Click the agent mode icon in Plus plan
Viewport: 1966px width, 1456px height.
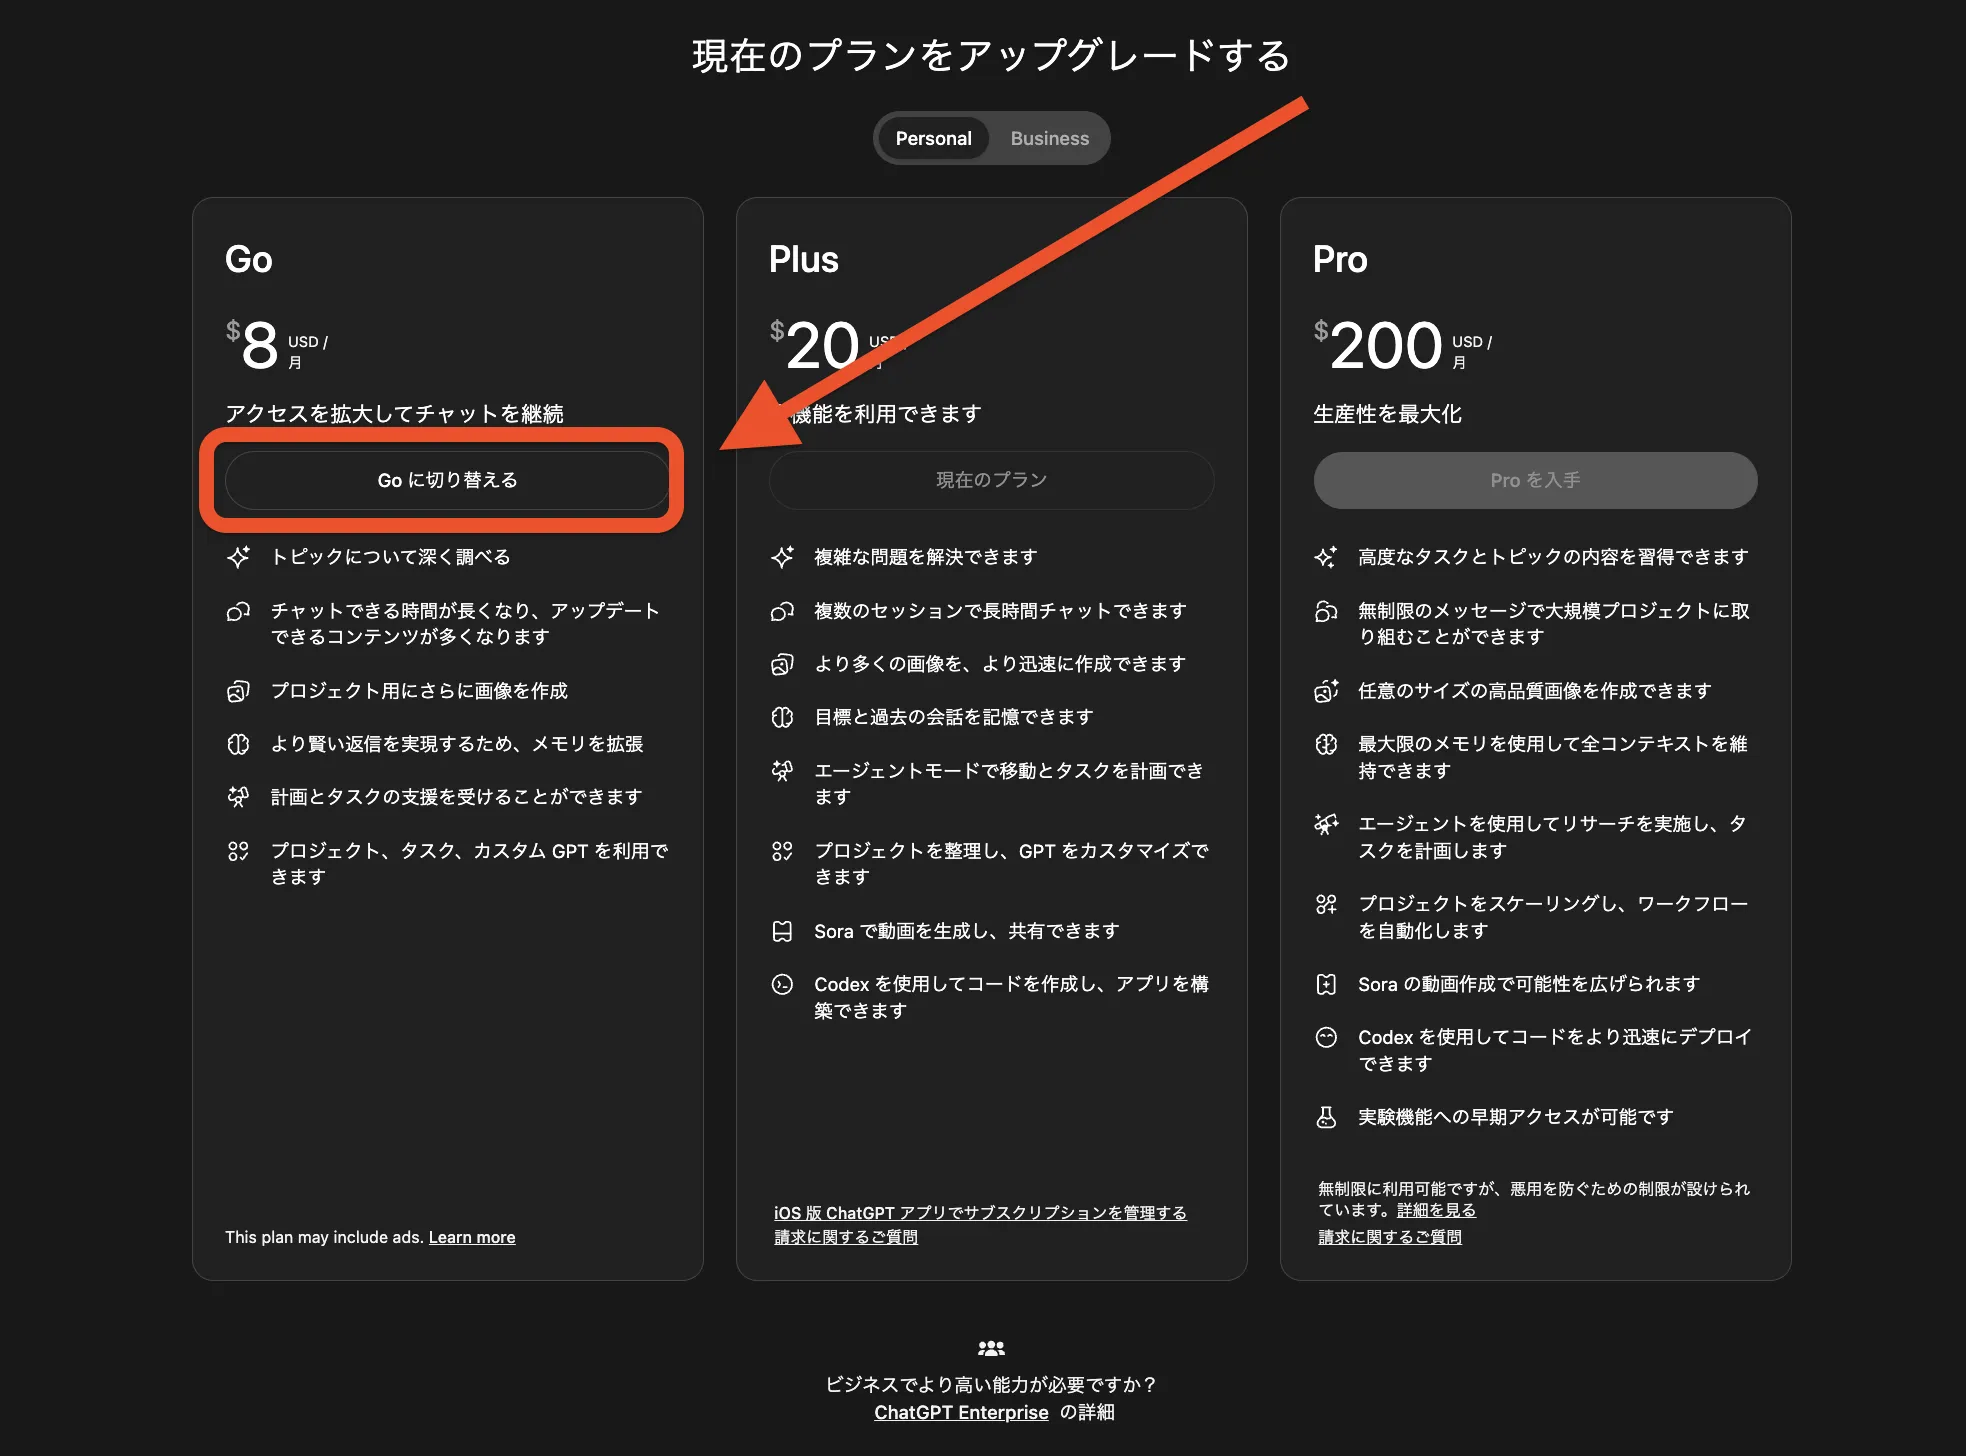[783, 771]
